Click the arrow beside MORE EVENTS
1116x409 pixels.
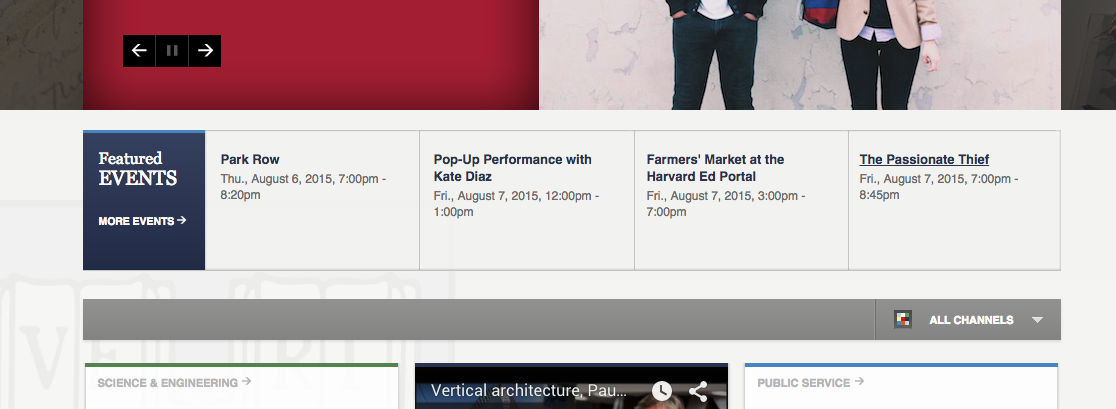182,221
